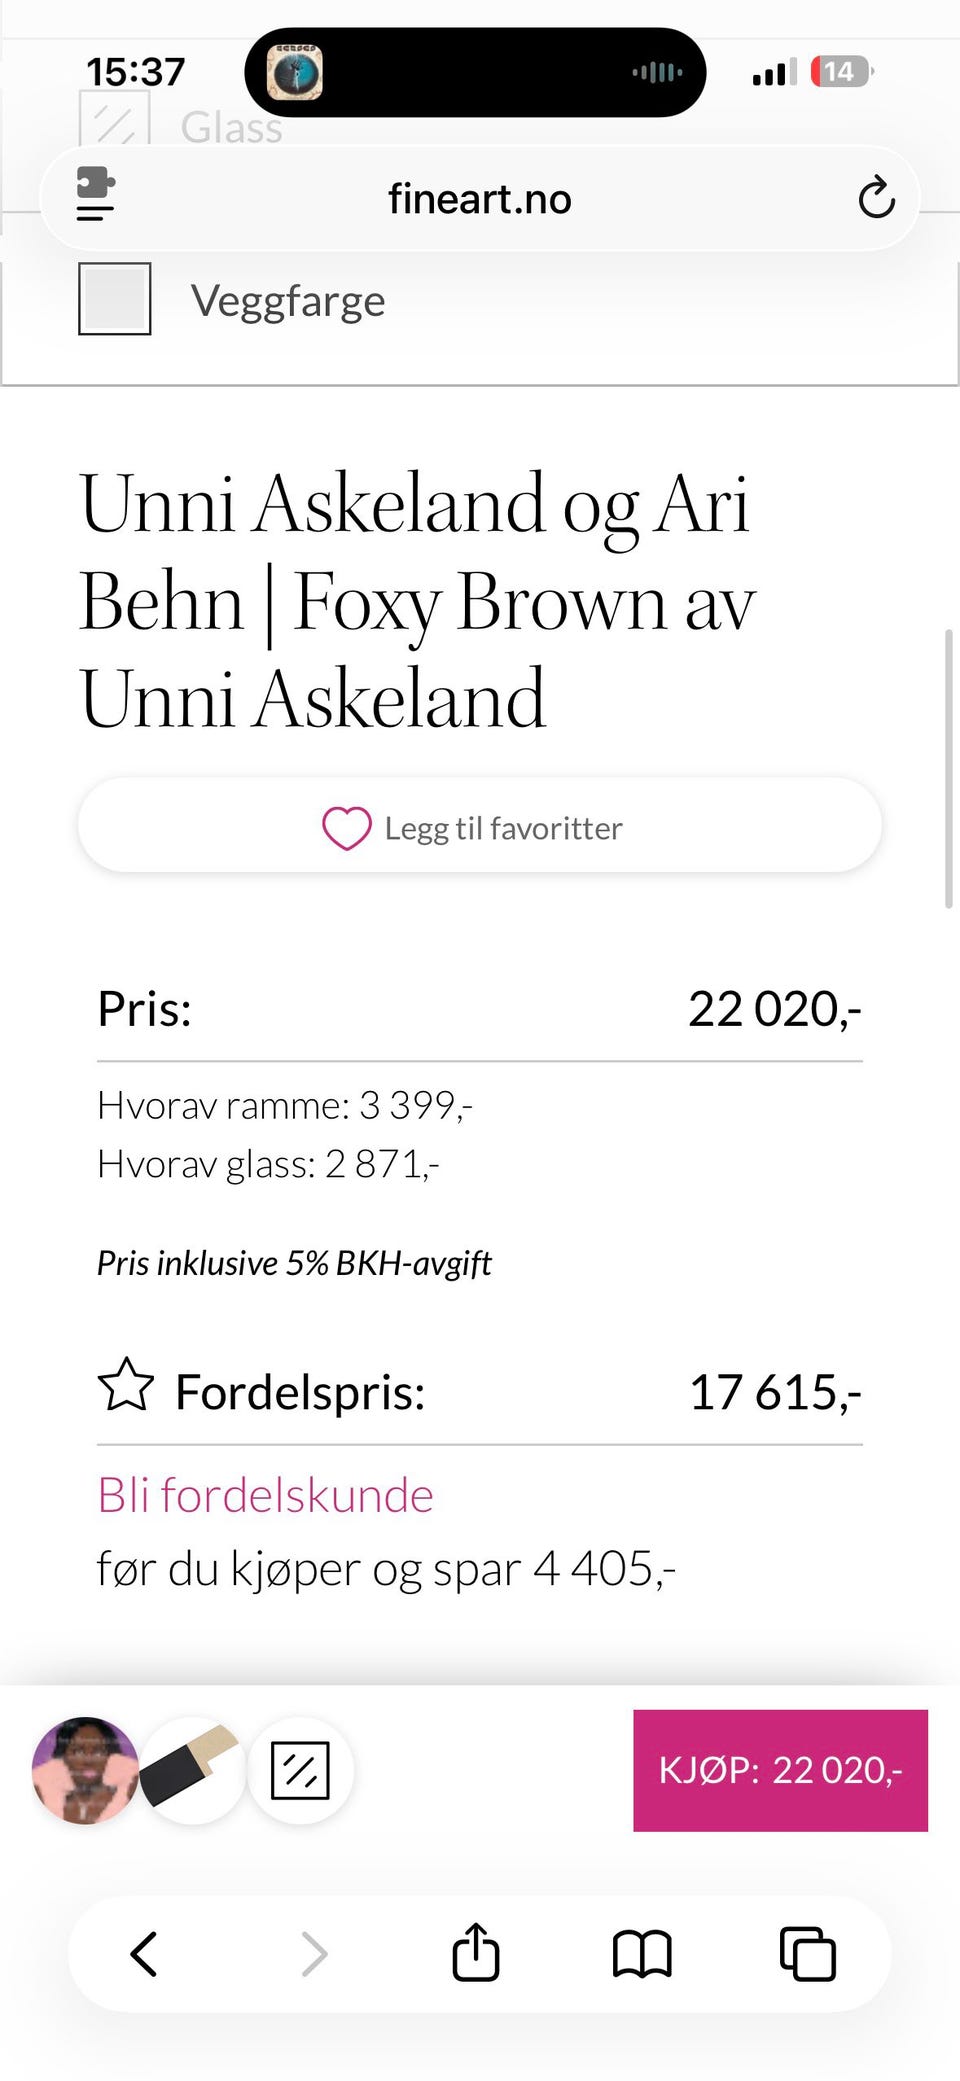Go back with the left chevron
The height and width of the screenshot is (2081, 960).
[144, 1953]
